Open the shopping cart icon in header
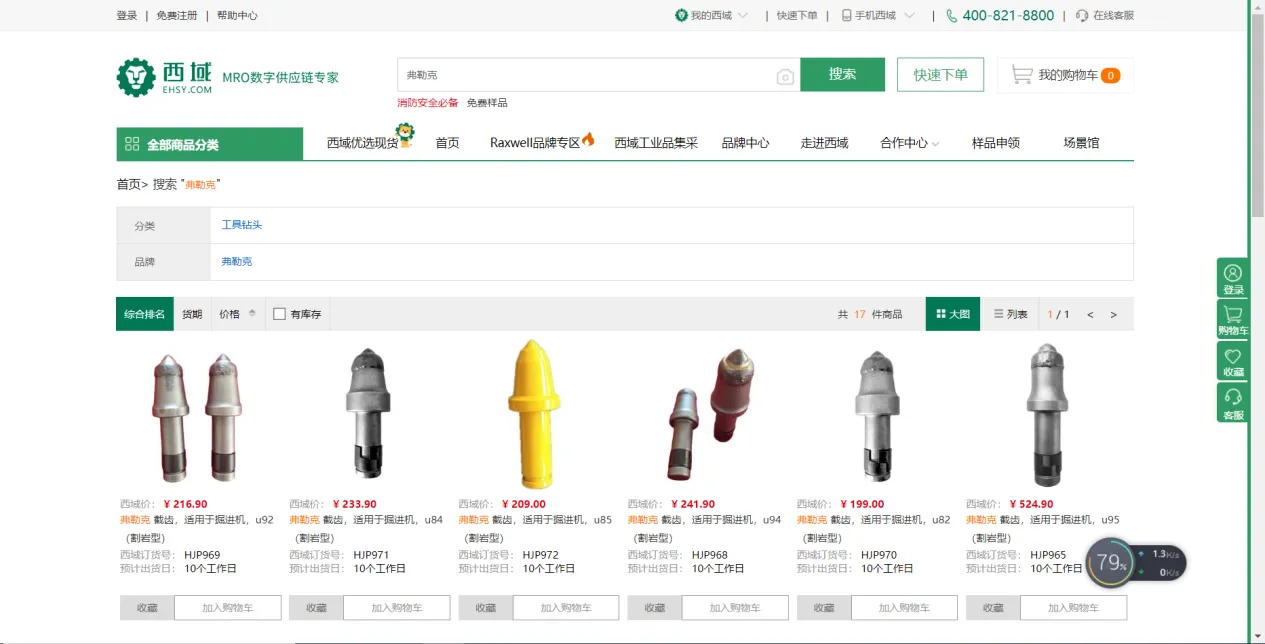1265x644 pixels. [x=1021, y=75]
